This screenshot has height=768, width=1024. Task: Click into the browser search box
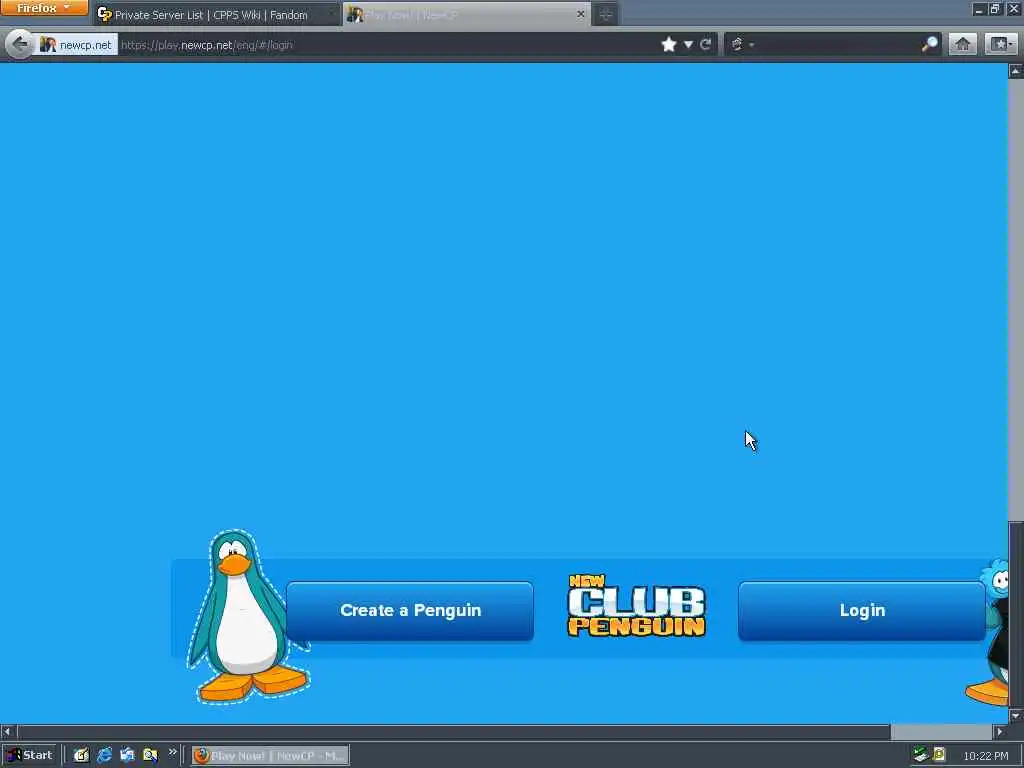click(x=837, y=44)
